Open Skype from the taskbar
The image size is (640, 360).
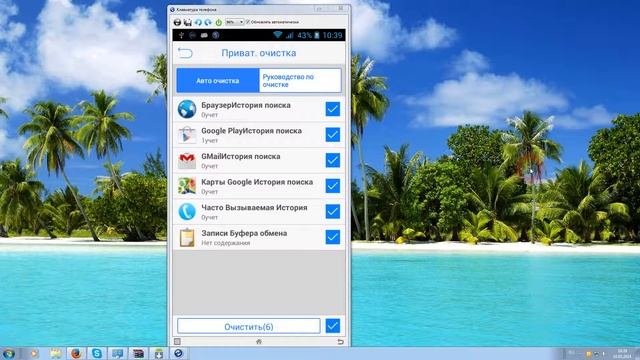click(x=97, y=353)
